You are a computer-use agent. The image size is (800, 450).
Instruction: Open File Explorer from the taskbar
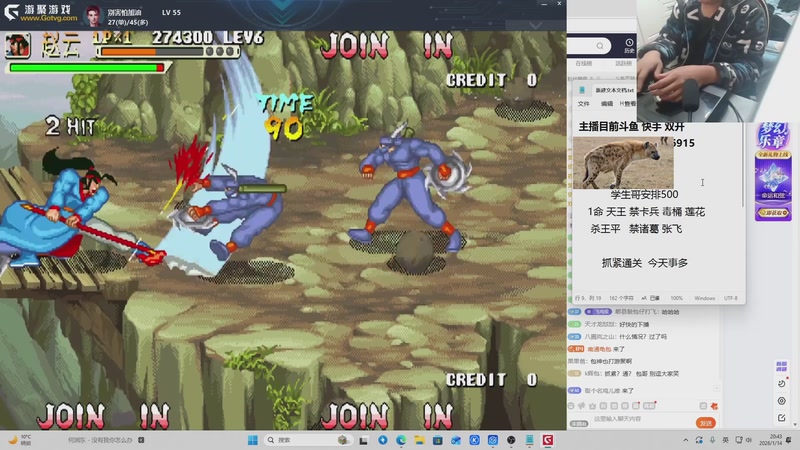[x=419, y=440]
